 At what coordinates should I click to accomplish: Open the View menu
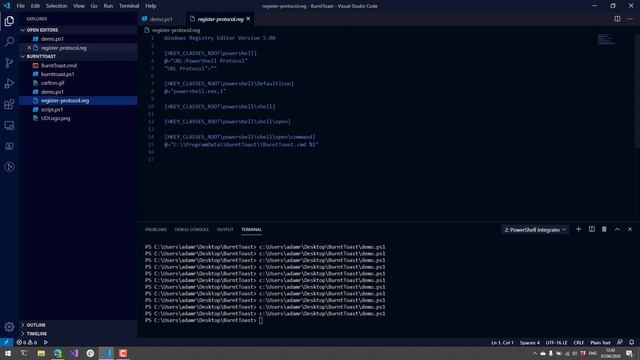[79, 6]
